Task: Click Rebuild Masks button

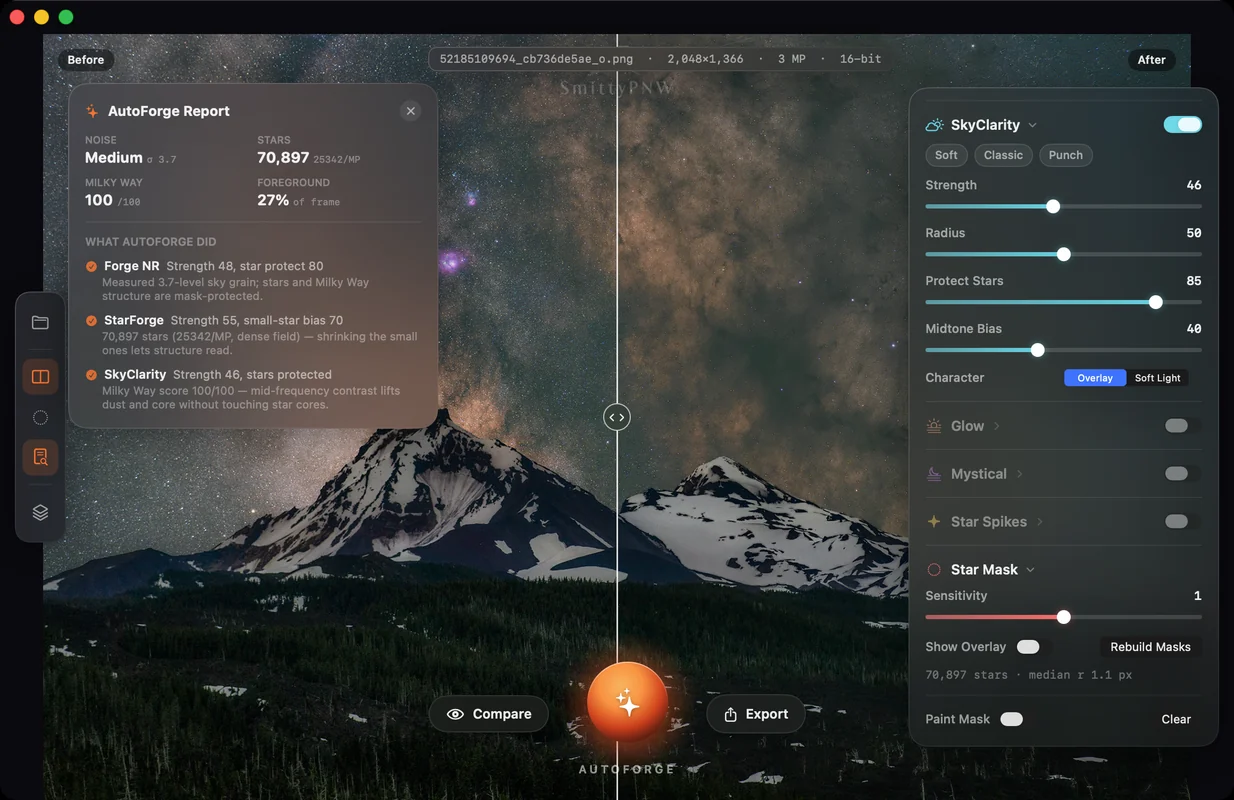Action: click(x=1150, y=647)
